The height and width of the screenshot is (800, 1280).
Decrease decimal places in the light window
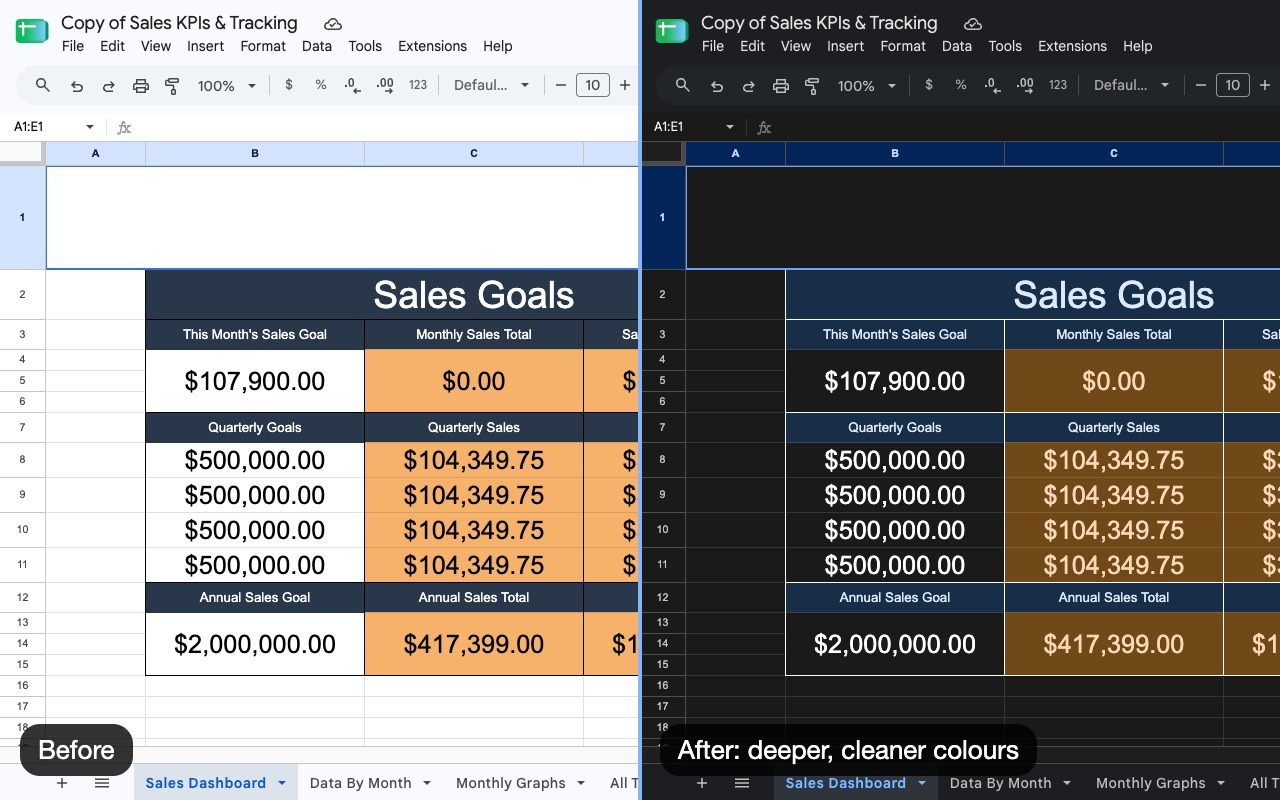pyautogui.click(x=352, y=86)
